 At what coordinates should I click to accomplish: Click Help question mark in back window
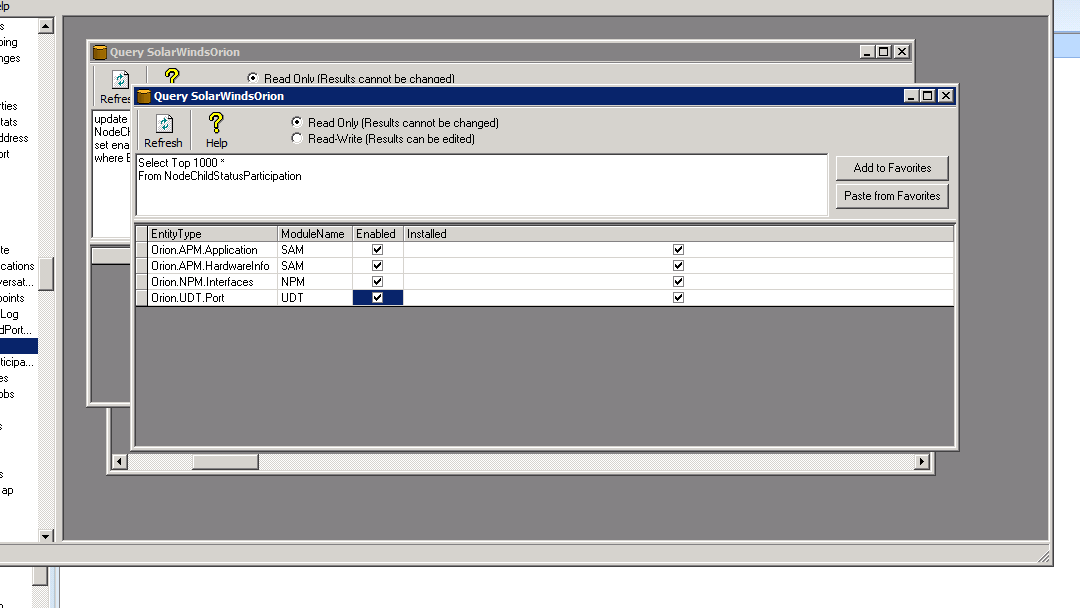coord(172,75)
